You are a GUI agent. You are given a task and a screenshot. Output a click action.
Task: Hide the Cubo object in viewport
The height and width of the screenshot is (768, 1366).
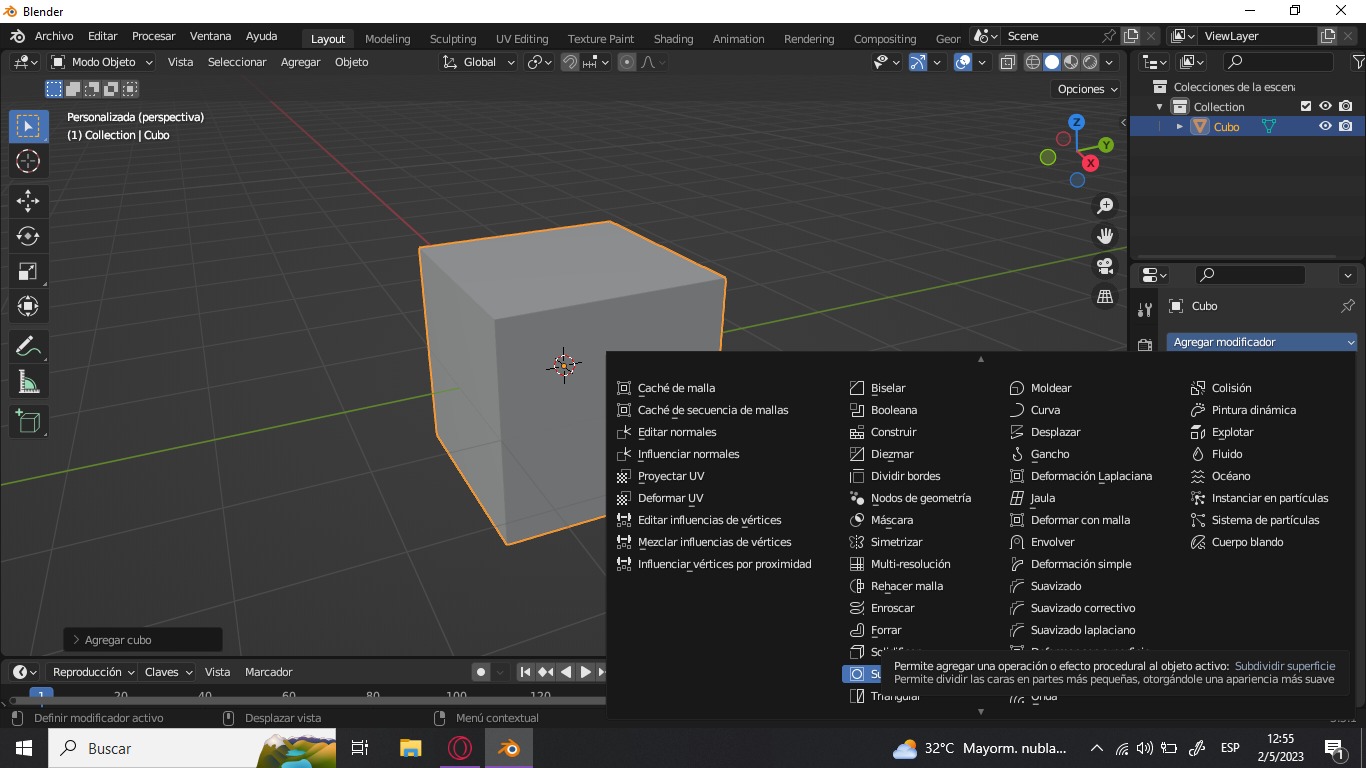pos(1325,126)
